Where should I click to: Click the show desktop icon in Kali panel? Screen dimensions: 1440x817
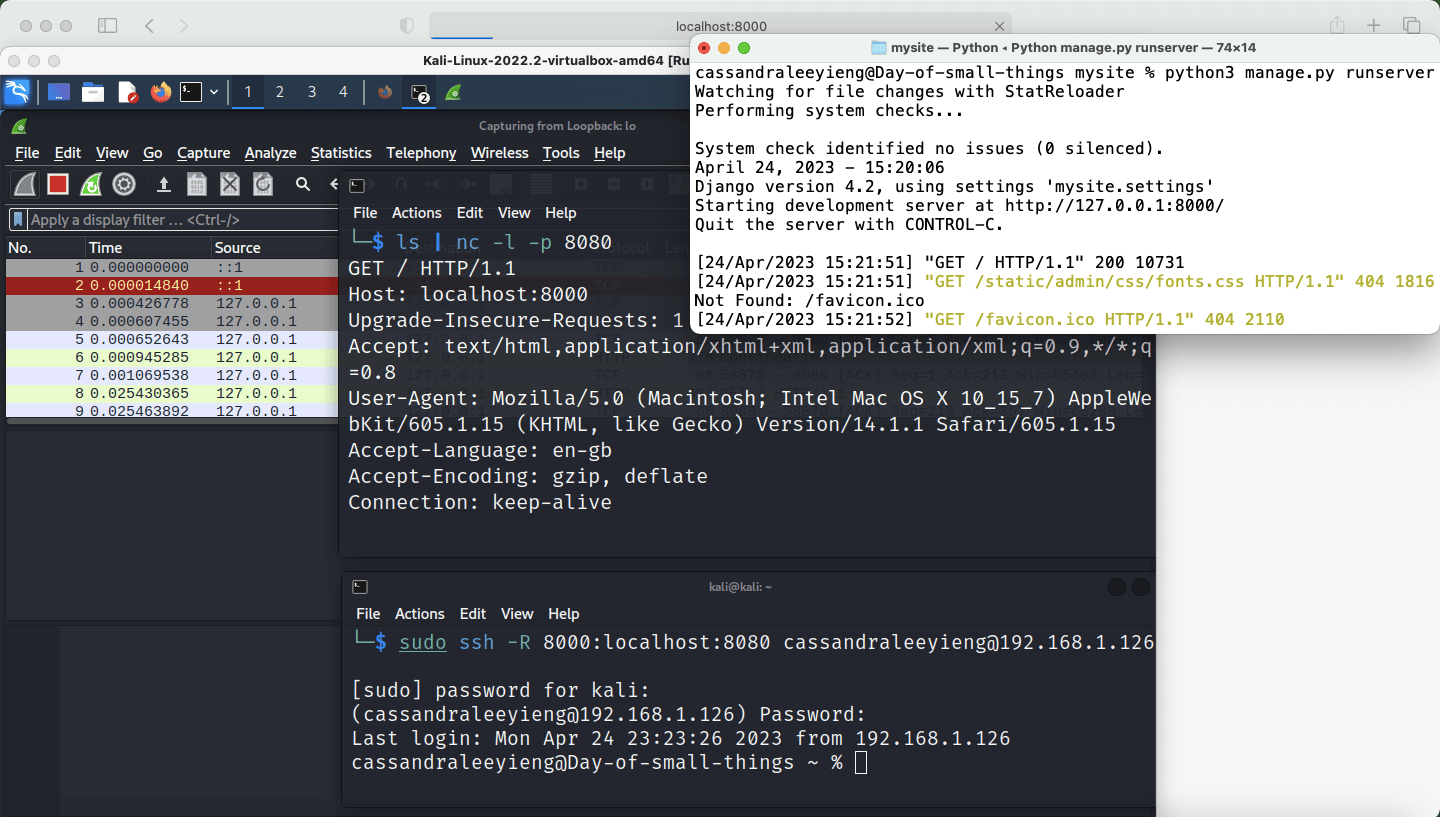click(59, 92)
